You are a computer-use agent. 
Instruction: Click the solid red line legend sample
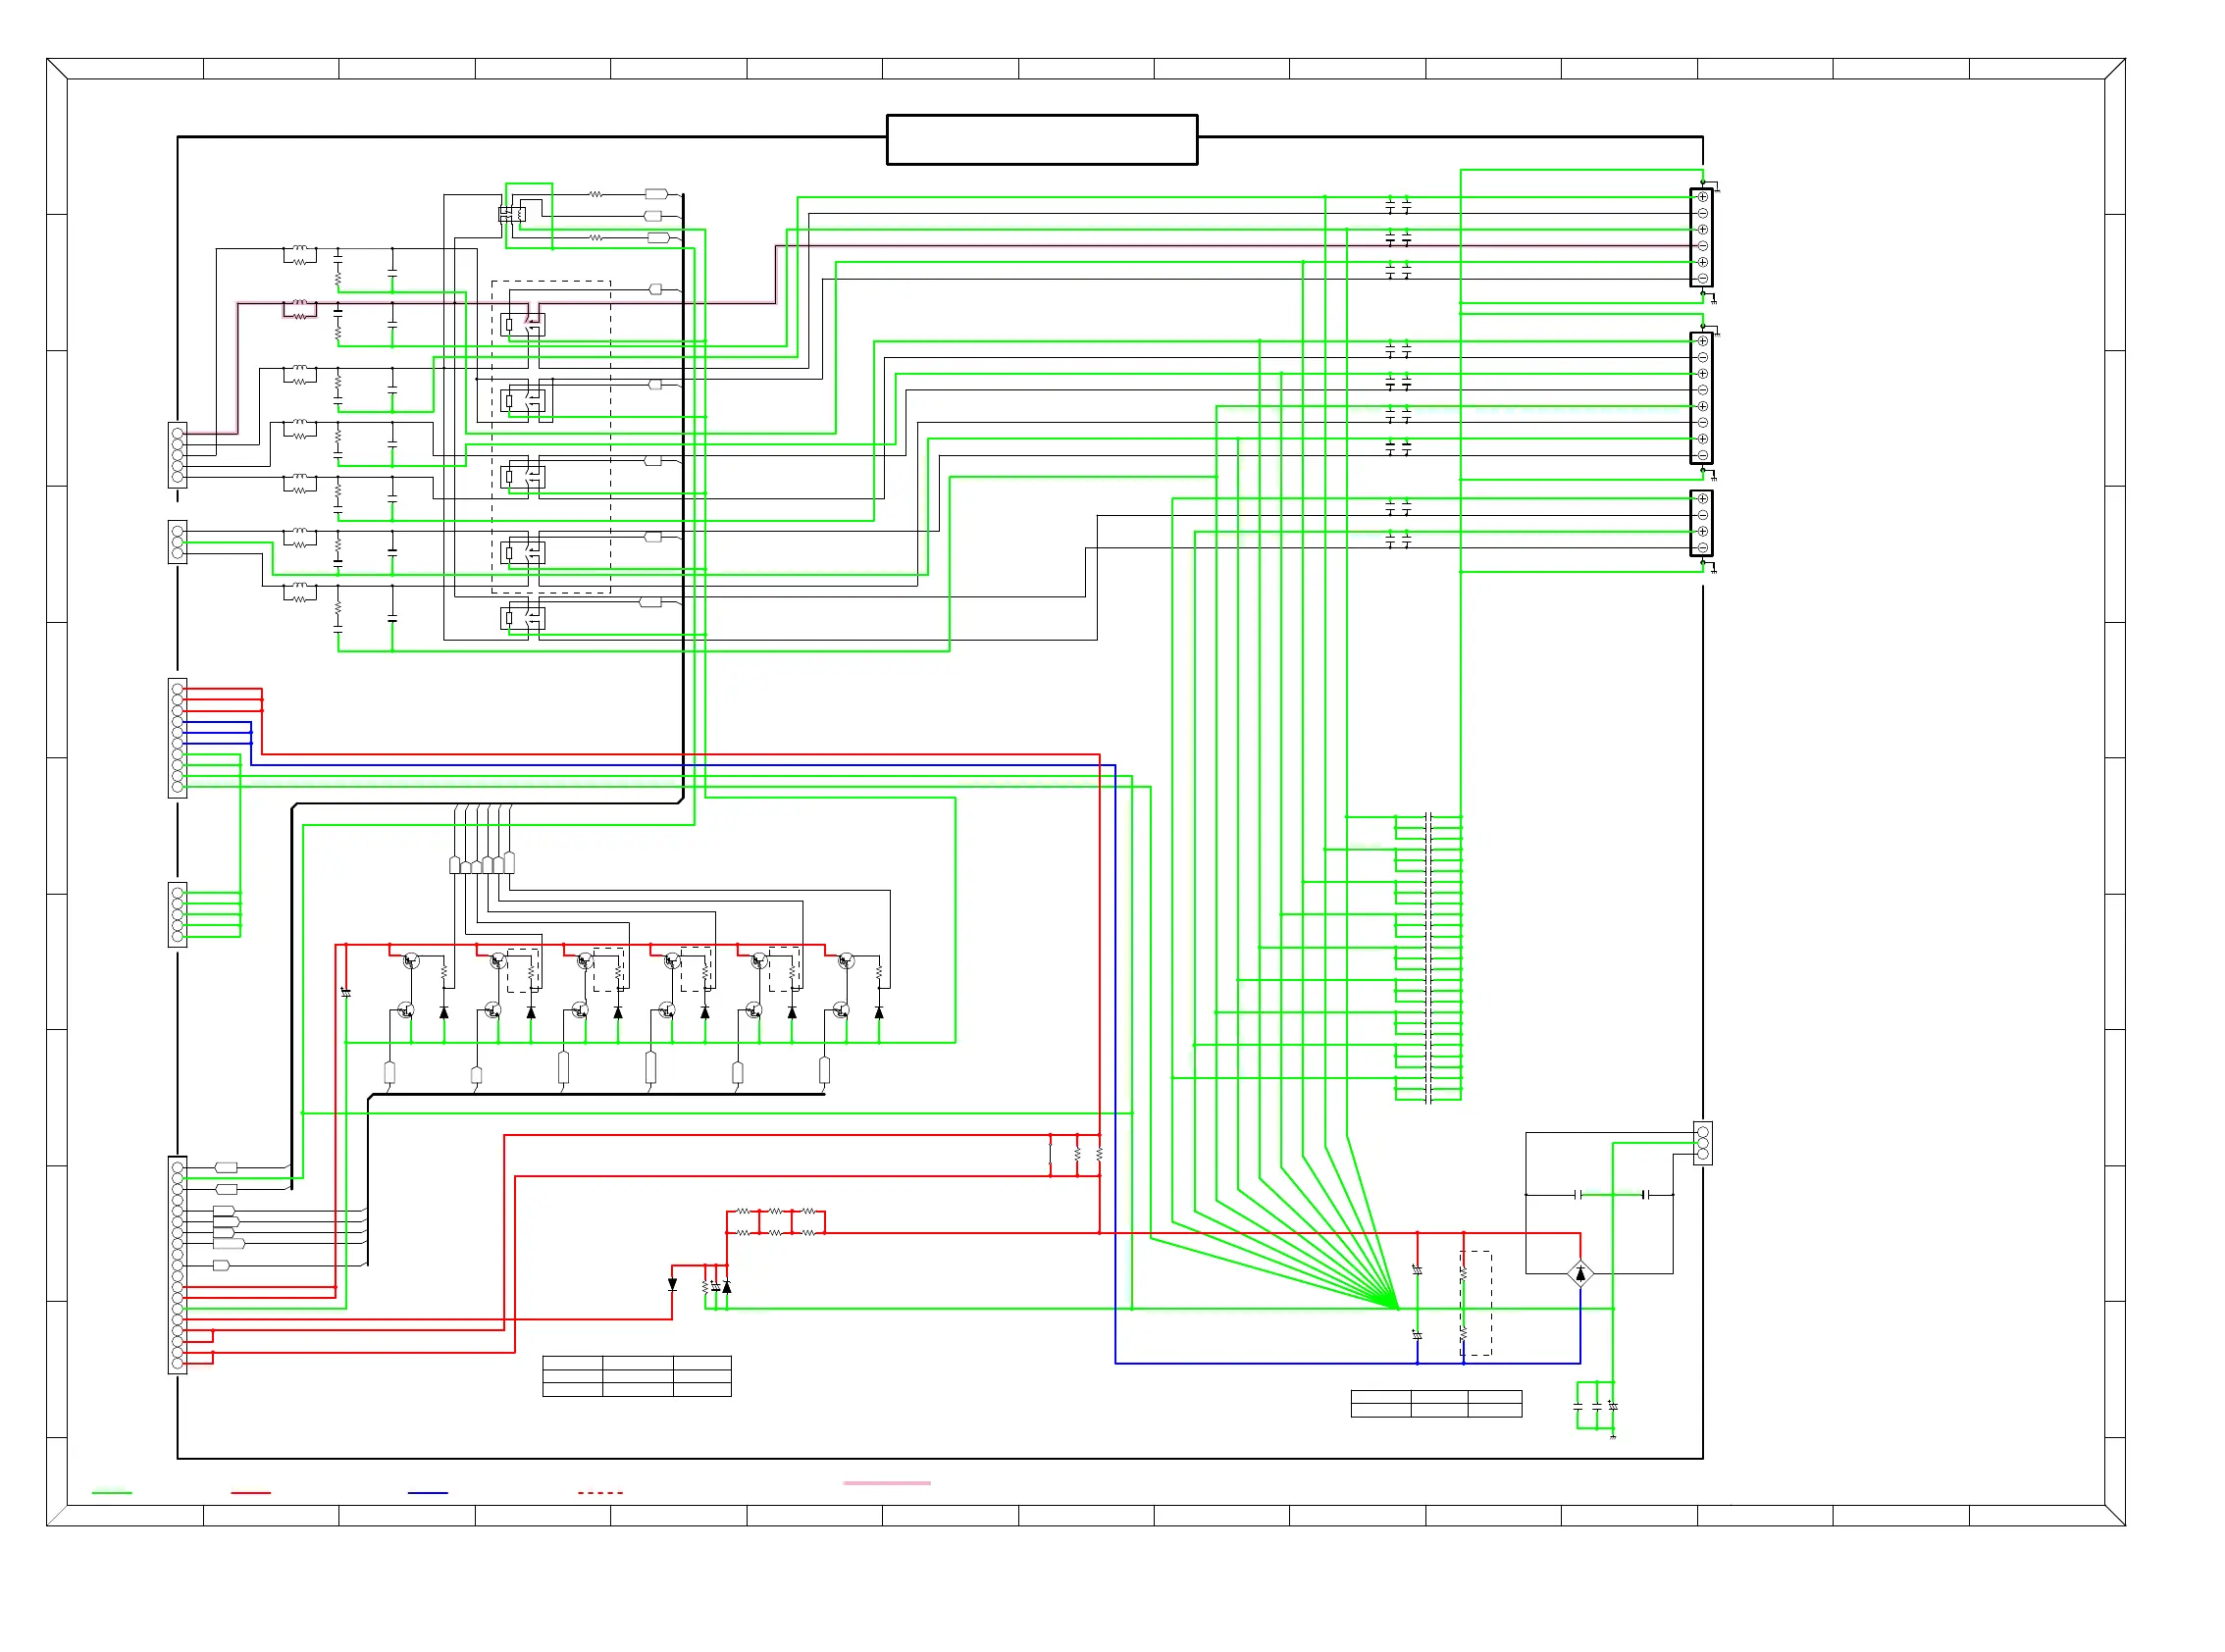[251, 1493]
